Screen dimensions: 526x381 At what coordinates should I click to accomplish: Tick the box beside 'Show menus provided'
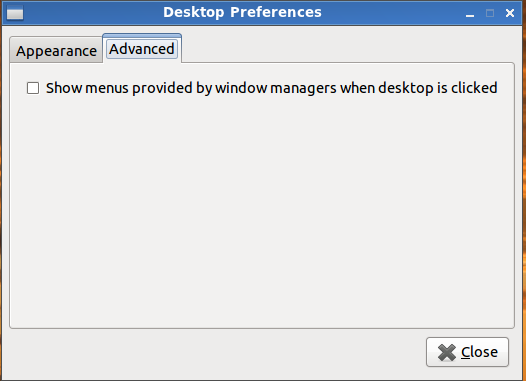pyautogui.click(x=33, y=88)
